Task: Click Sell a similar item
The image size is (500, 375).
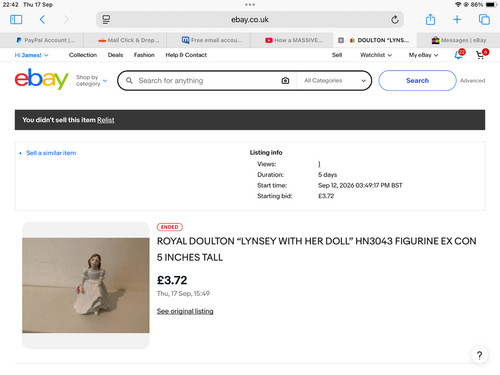Action: coord(51,153)
